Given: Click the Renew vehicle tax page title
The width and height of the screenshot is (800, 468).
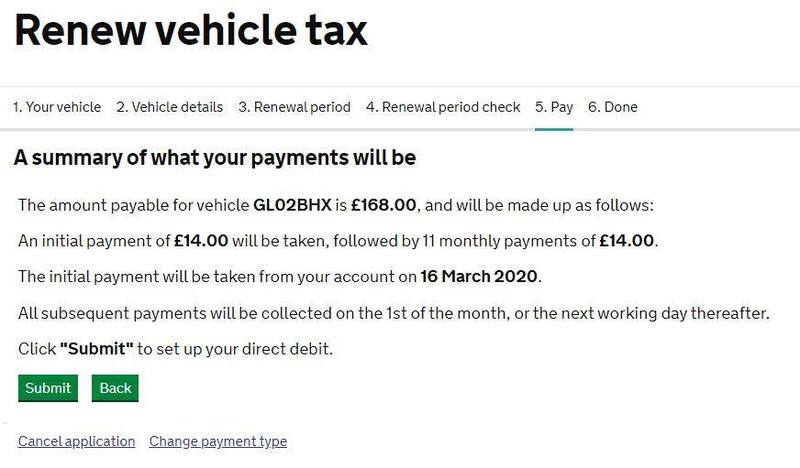Looking at the screenshot, I should tap(190, 32).
